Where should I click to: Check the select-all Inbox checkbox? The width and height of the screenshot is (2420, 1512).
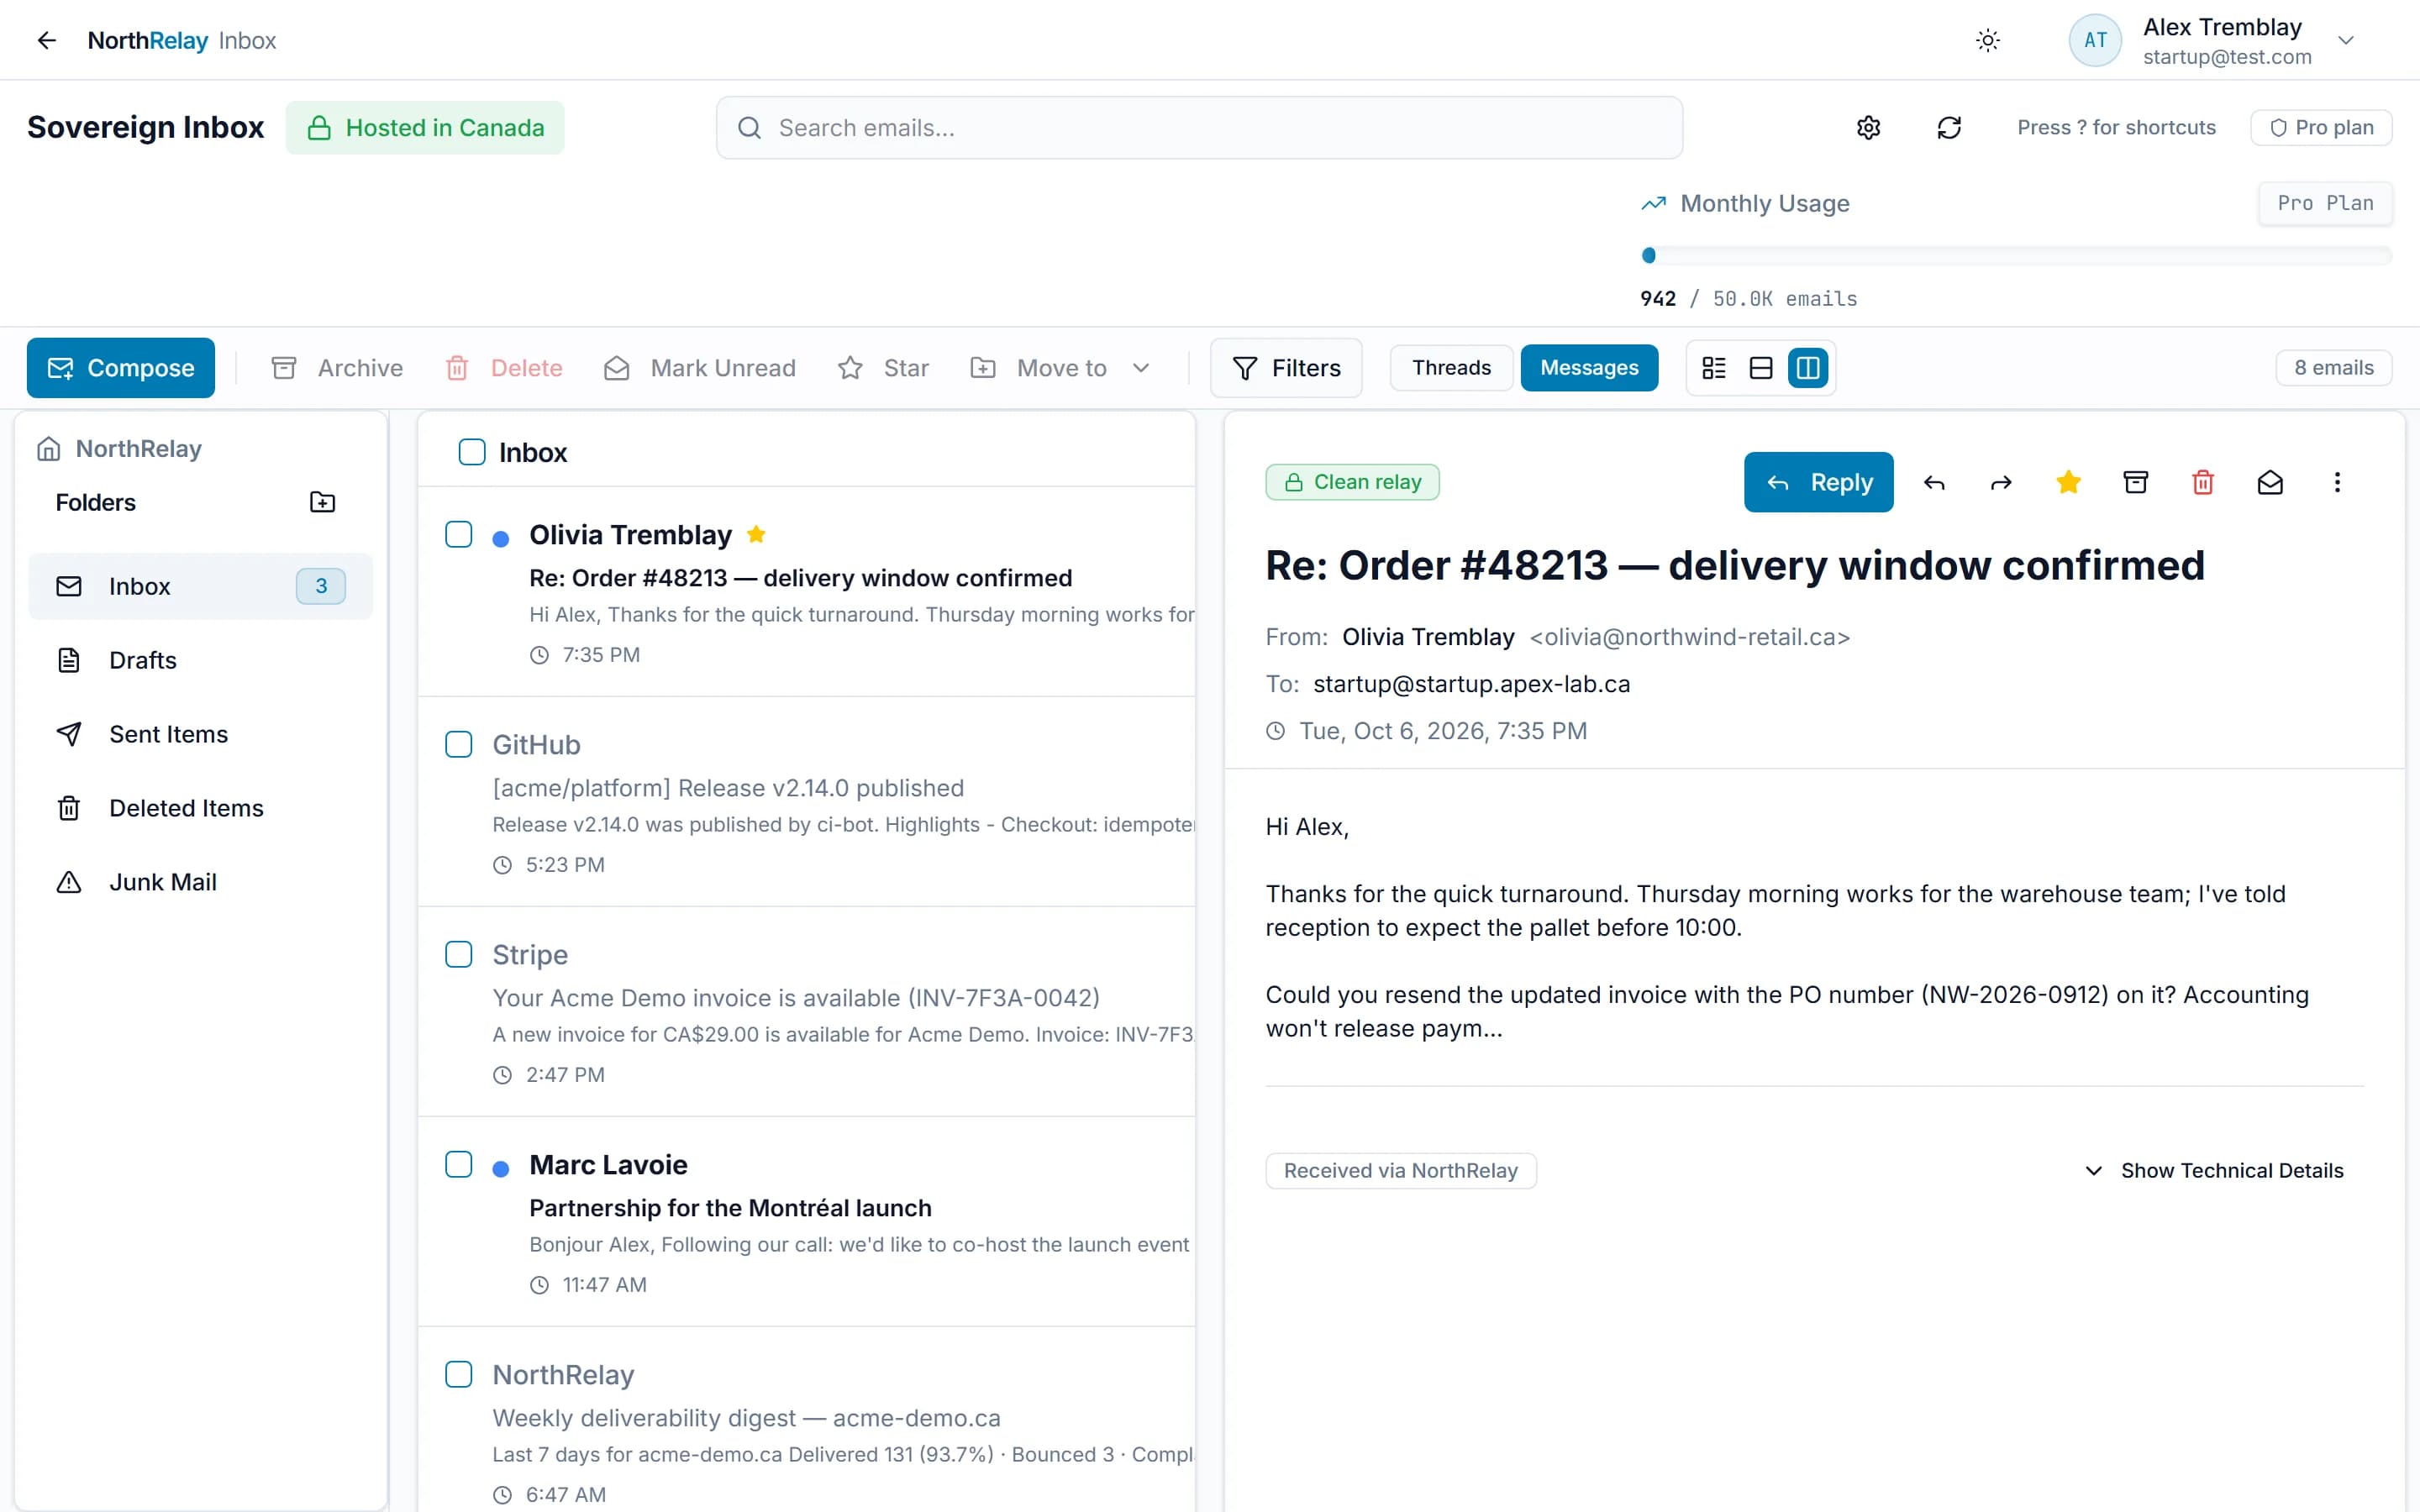pos(472,452)
